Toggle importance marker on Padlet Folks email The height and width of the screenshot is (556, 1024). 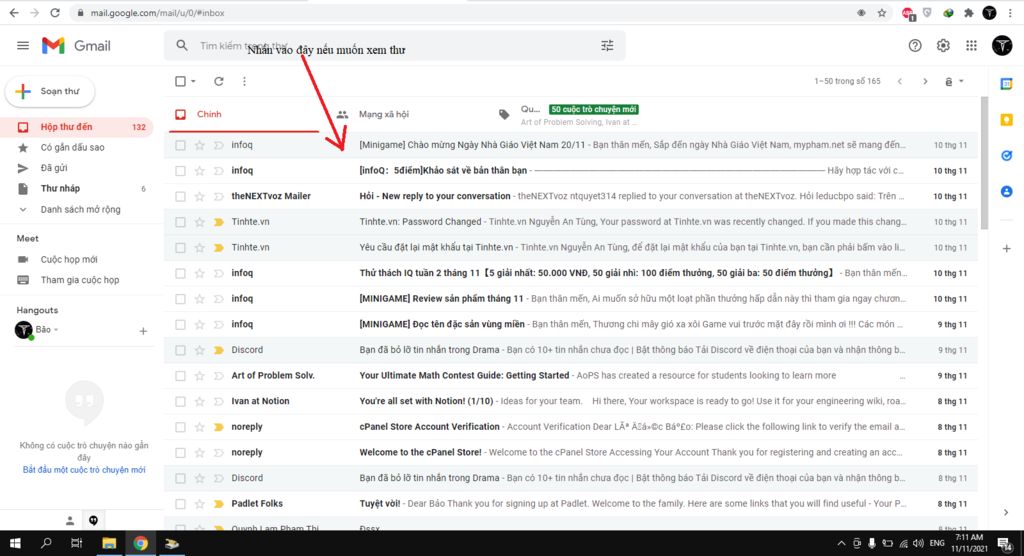pyautogui.click(x=219, y=504)
